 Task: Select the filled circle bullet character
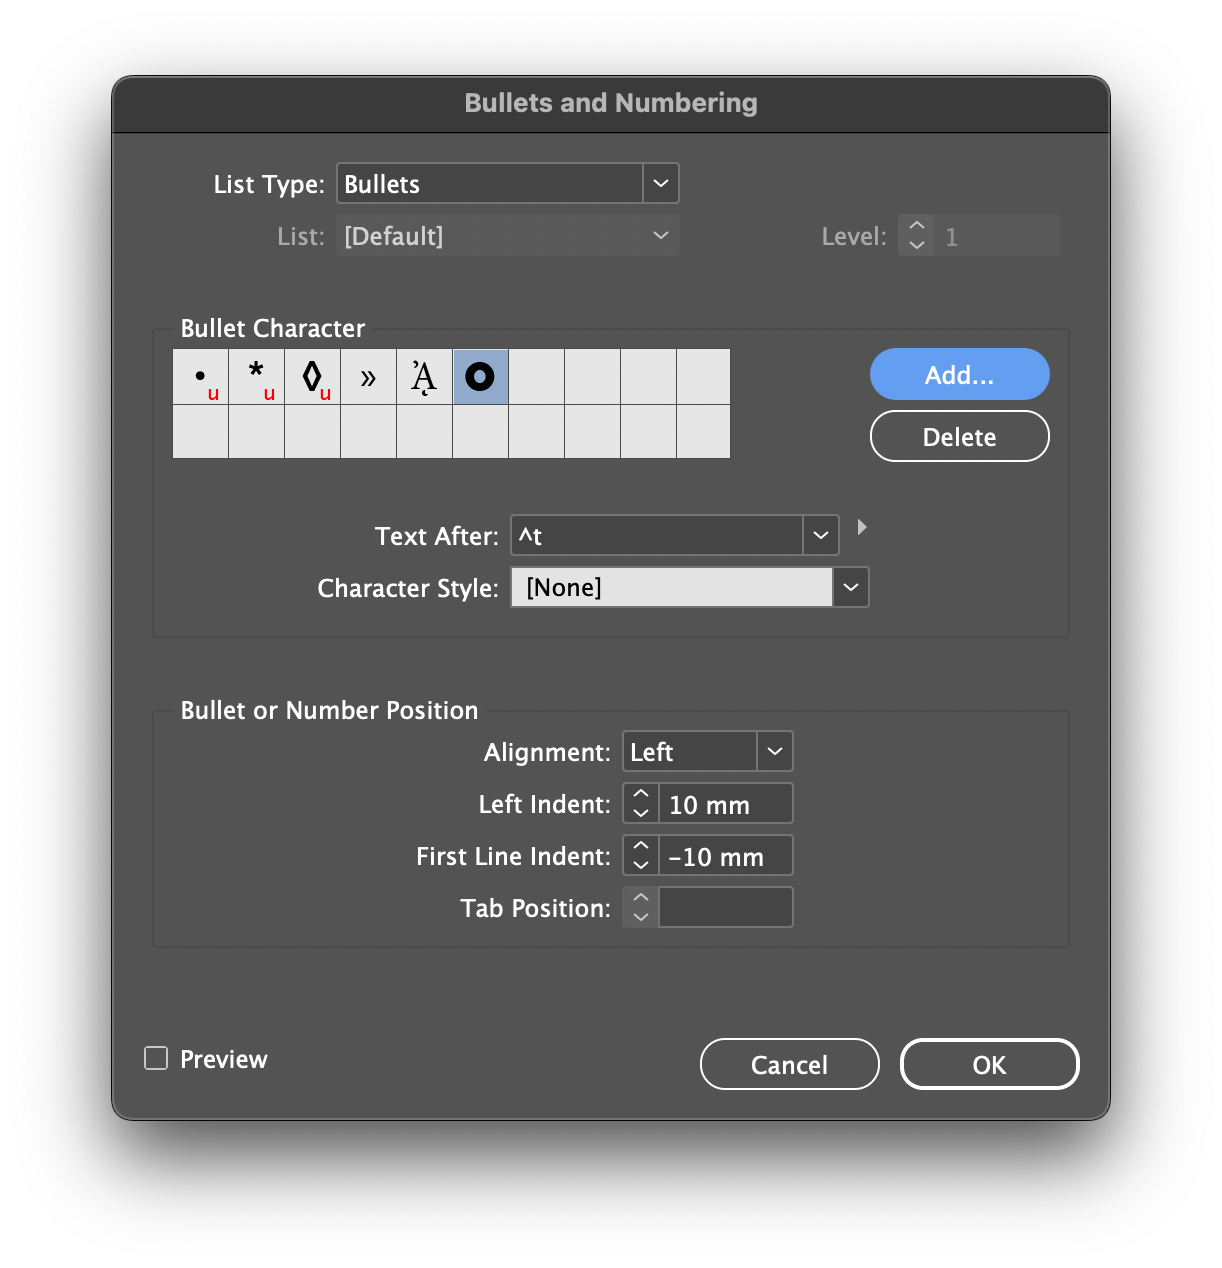point(480,377)
